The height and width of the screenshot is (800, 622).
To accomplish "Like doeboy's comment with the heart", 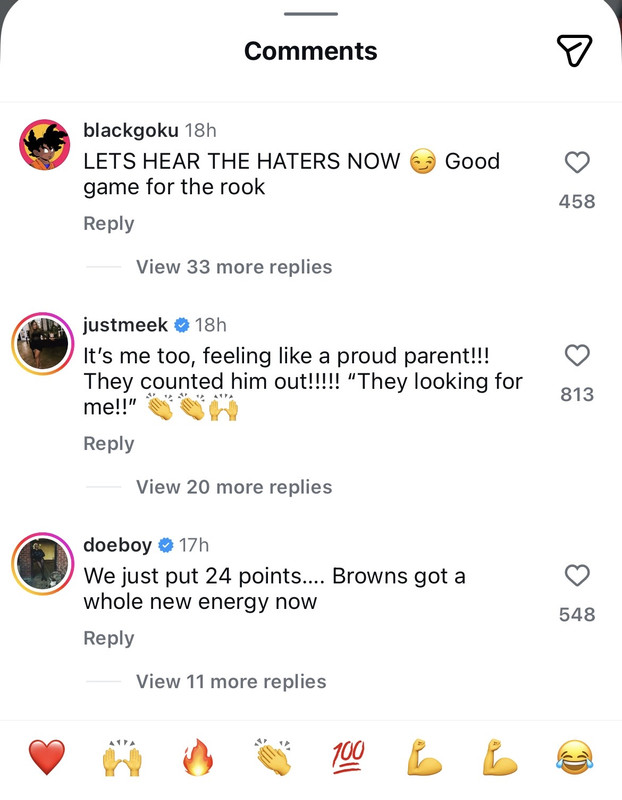I will pyautogui.click(x=577, y=576).
